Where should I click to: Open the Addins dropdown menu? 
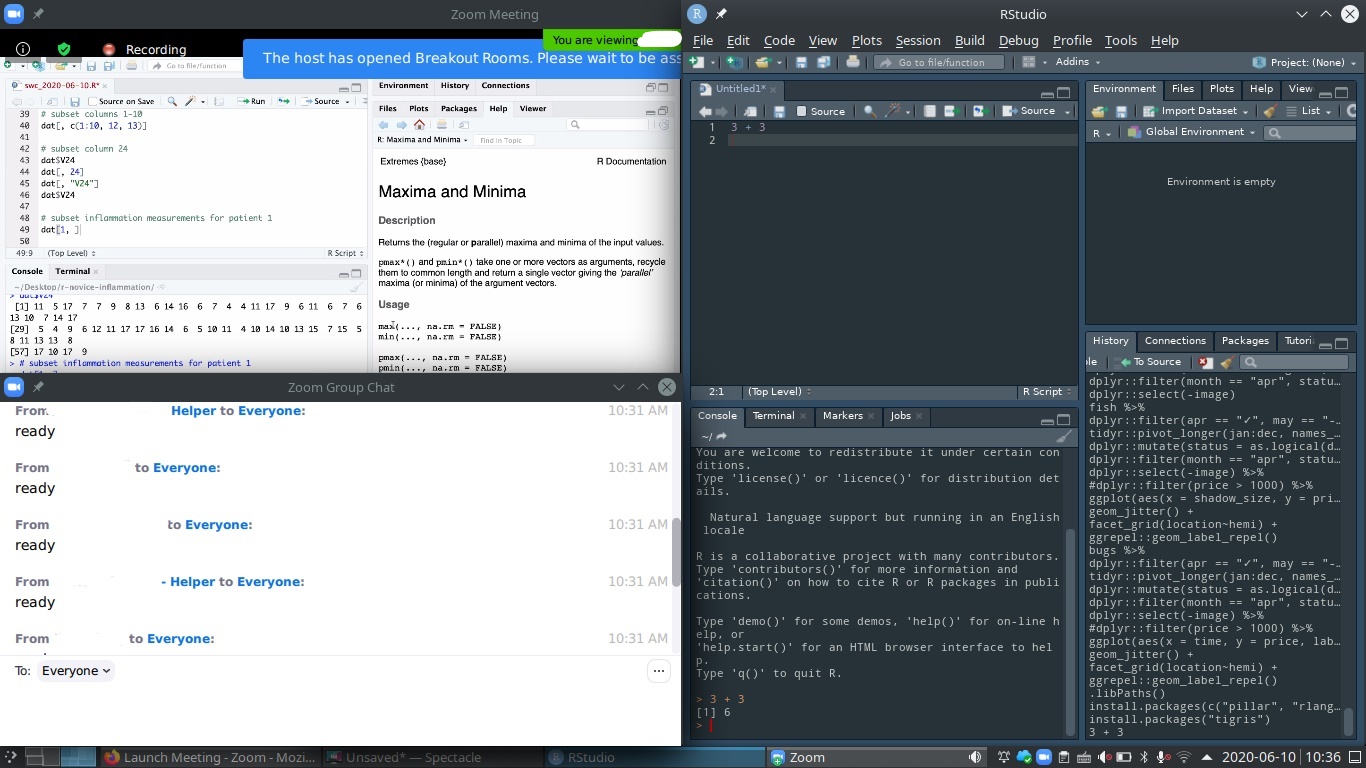point(1077,62)
